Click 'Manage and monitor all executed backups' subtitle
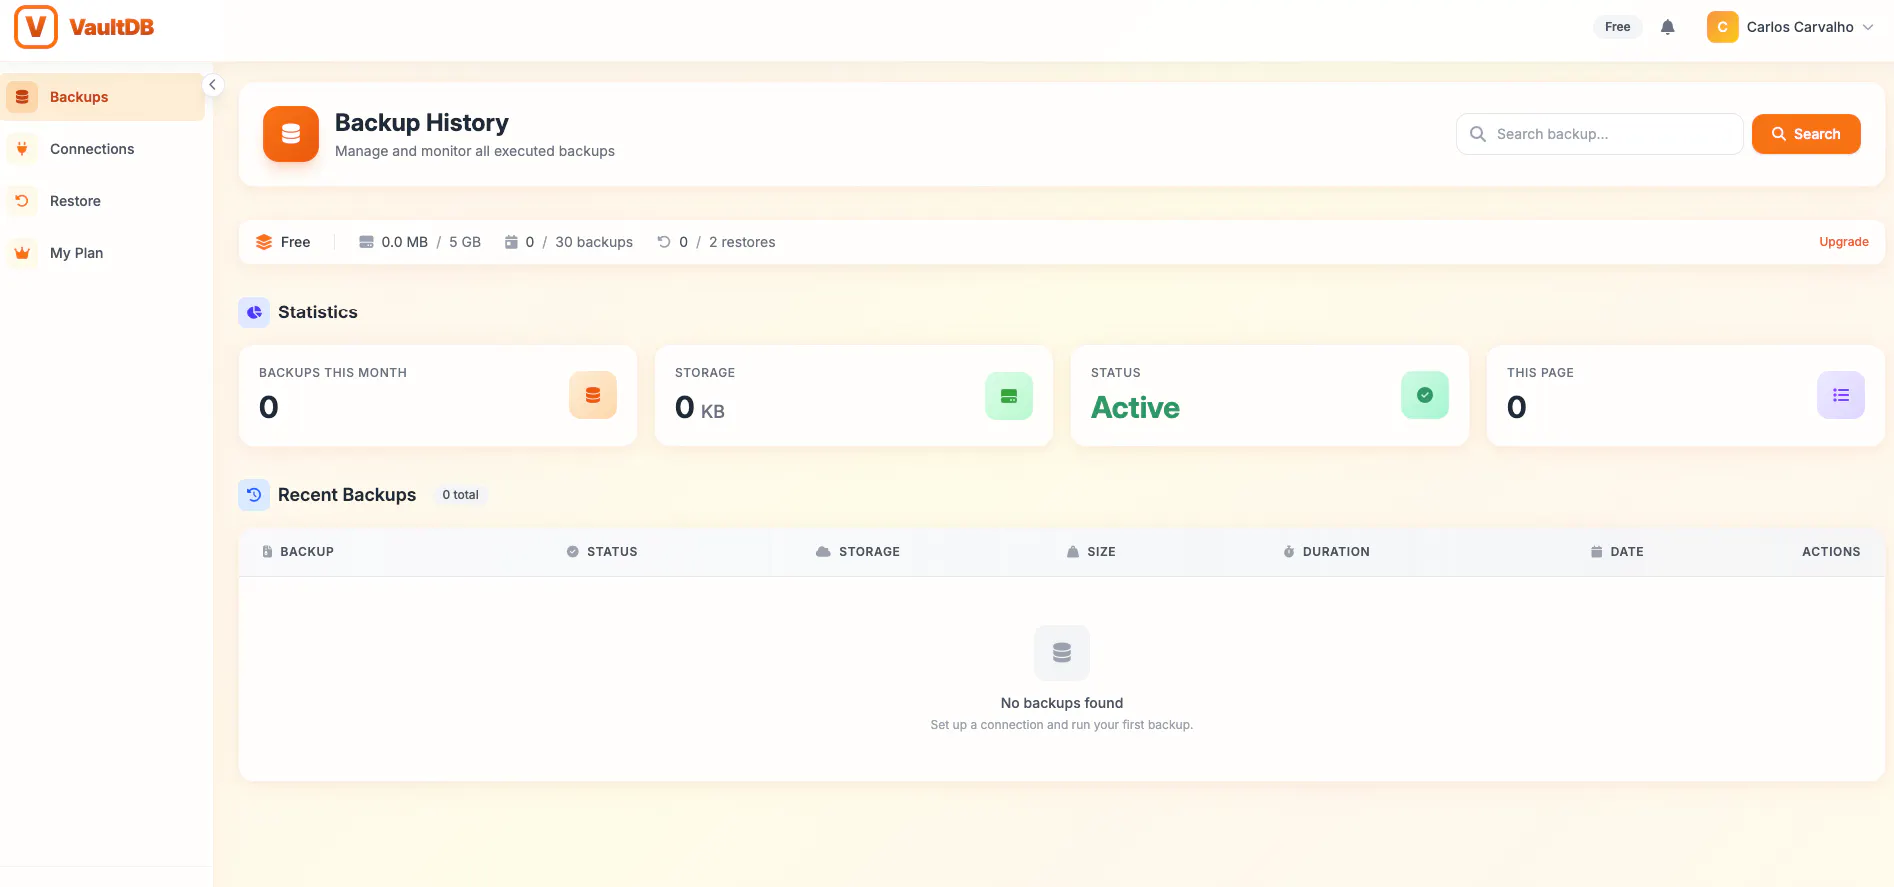 point(475,151)
